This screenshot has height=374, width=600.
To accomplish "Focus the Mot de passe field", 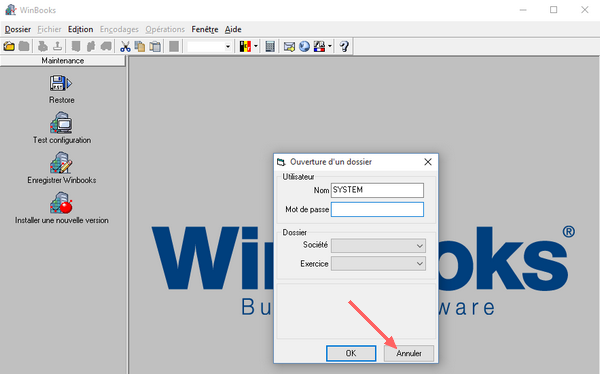I will [x=377, y=209].
